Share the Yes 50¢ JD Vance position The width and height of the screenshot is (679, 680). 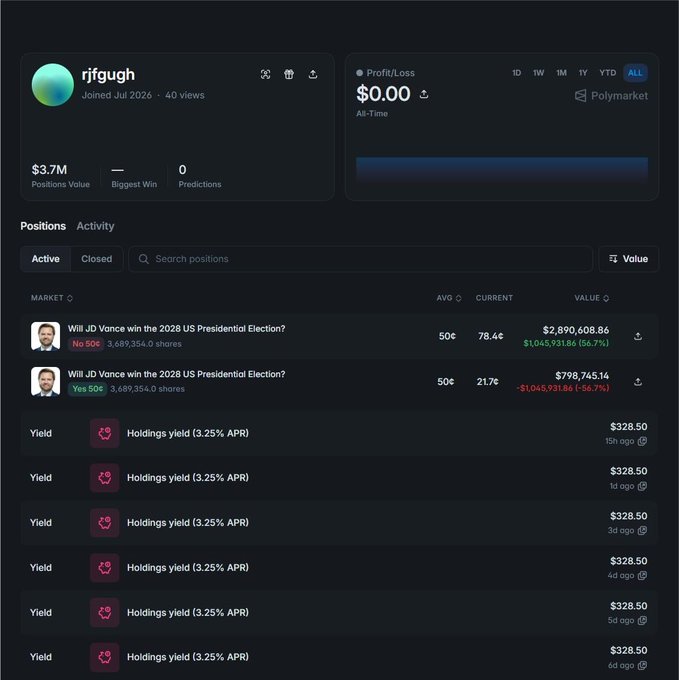tap(638, 382)
